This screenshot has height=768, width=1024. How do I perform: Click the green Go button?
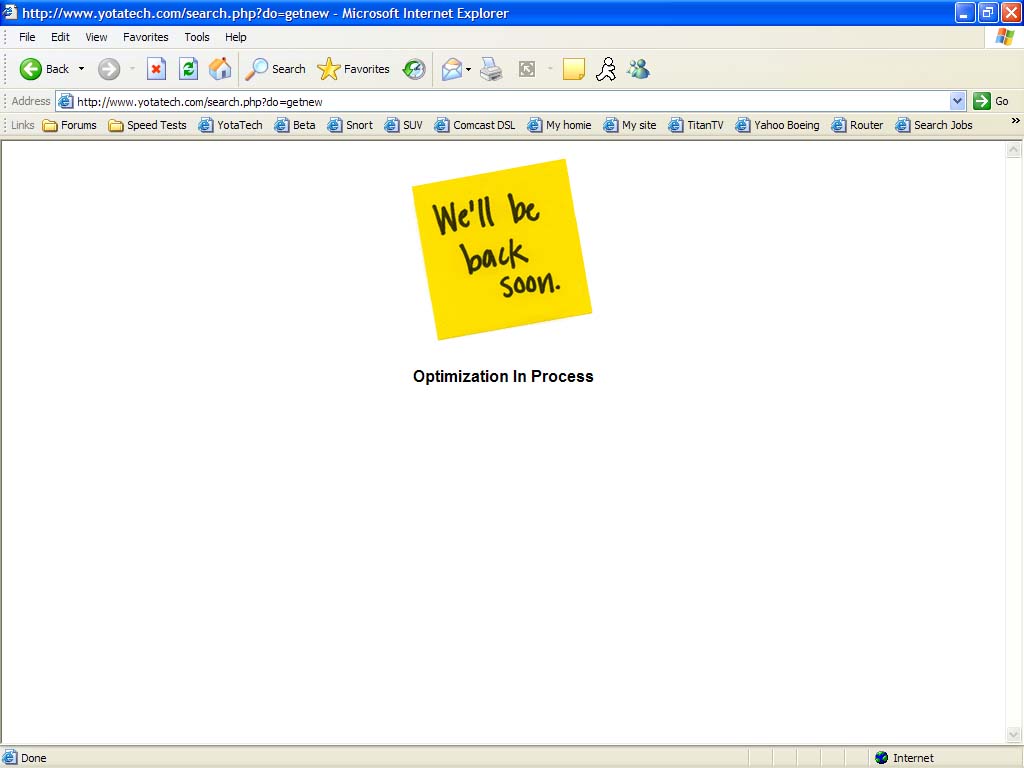(x=991, y=101)
